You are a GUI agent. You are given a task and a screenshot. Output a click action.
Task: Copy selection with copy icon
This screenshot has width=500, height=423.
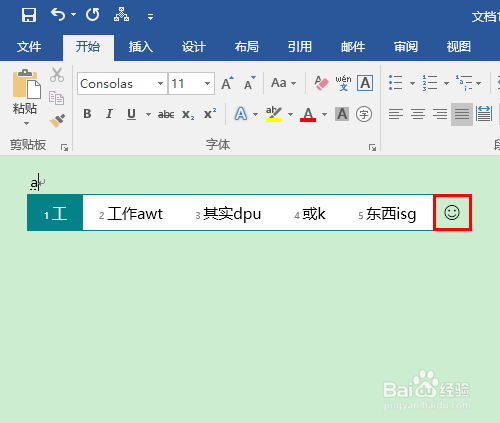[56, 98]
